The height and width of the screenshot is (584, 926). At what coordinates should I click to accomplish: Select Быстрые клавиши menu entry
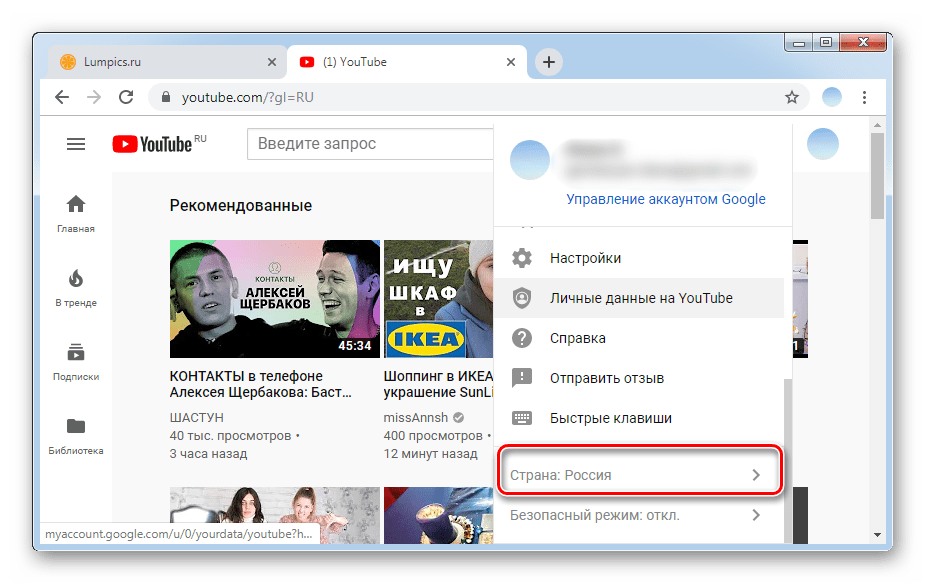click(610, 418)
